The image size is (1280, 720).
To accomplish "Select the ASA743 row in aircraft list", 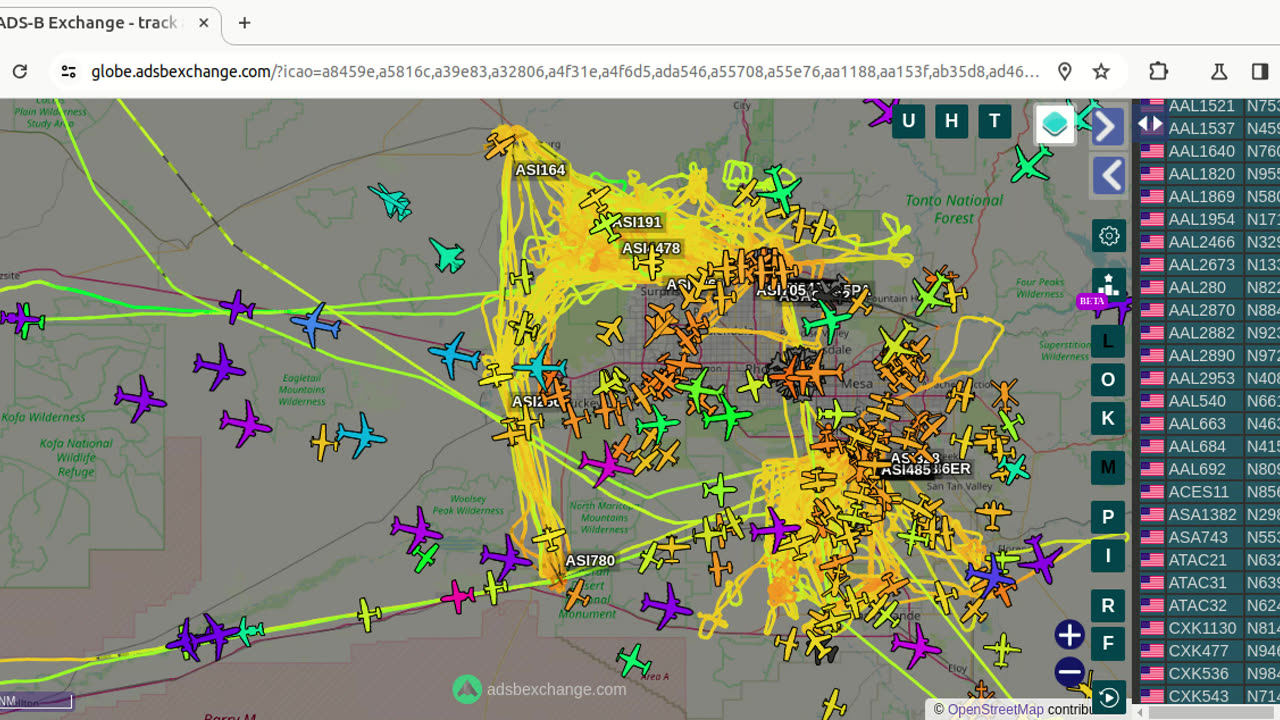I will (1208, 537).
